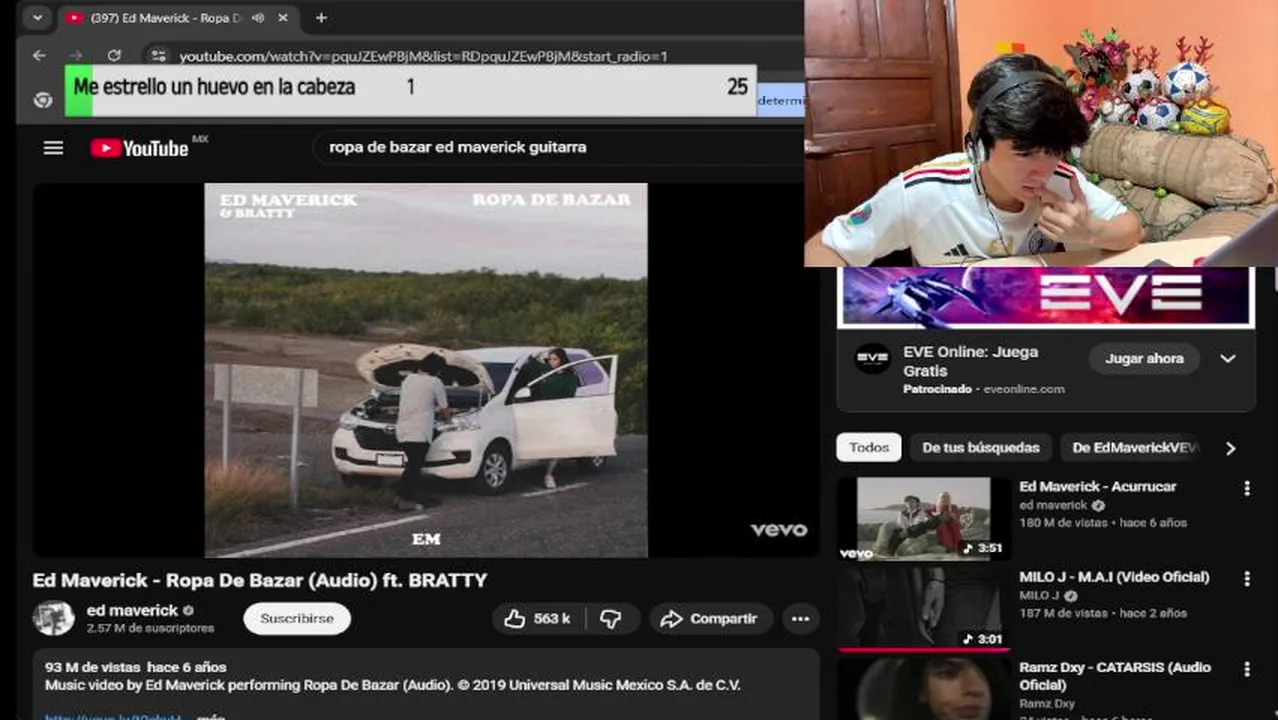Open the MILO J - M.A.I (Video Oficial) title
Image resolution: width=1278 pixels, height=720 pixels.
(1114, 577)
